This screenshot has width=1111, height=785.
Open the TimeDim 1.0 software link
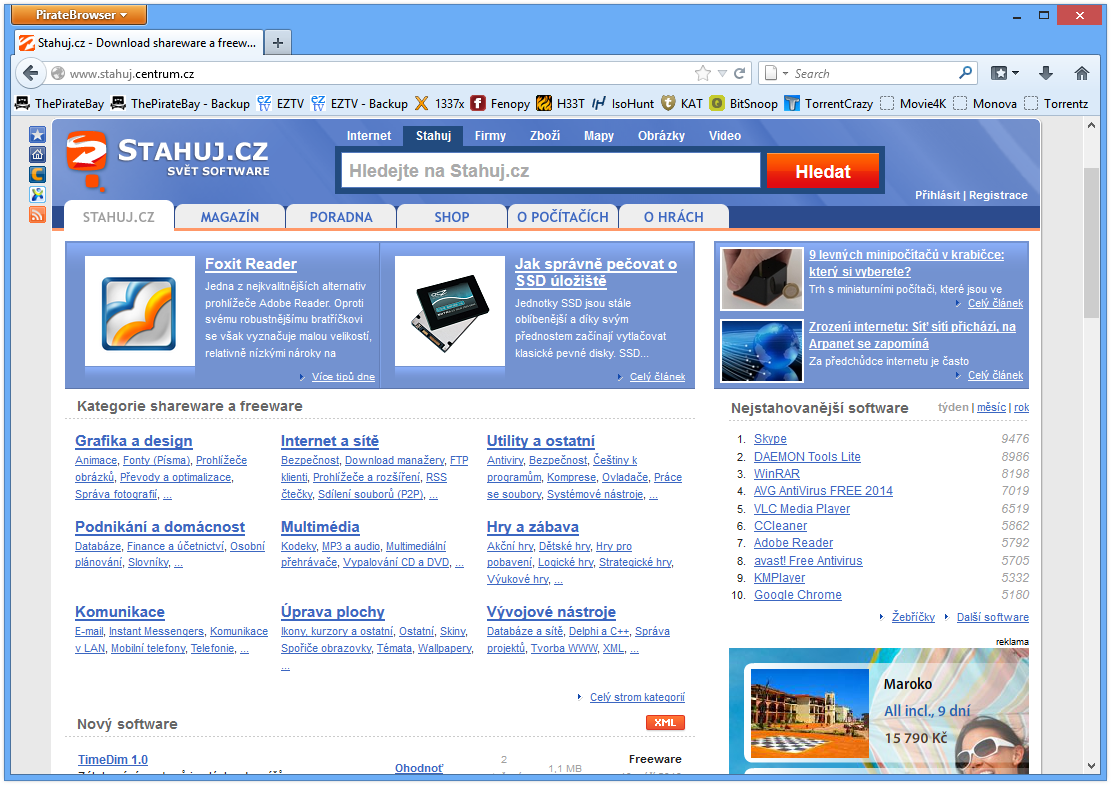tap(113, 759)
